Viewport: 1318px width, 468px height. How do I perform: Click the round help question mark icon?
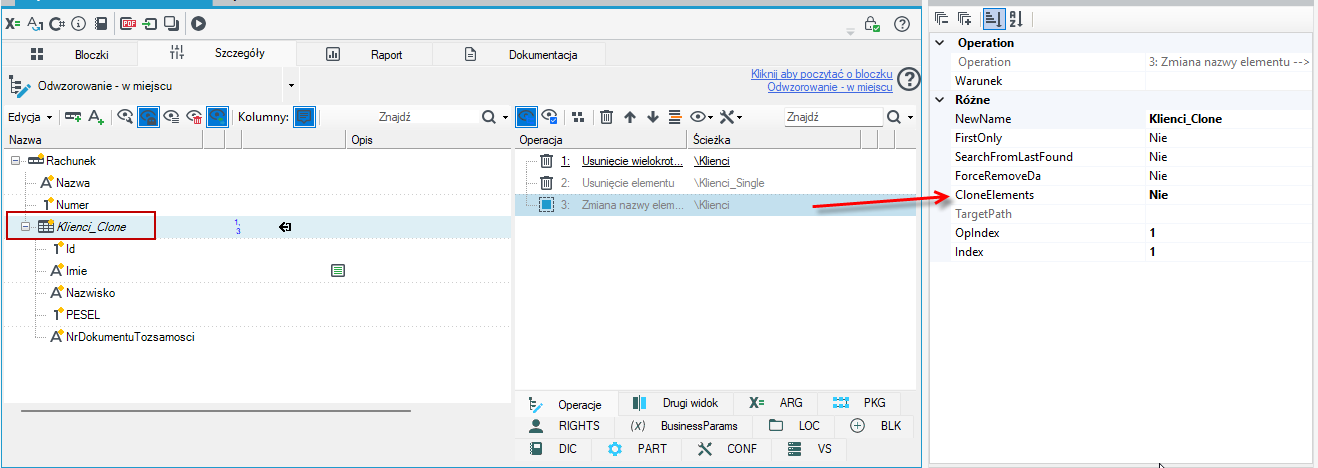pyautogui.click(x=901, y=24)
